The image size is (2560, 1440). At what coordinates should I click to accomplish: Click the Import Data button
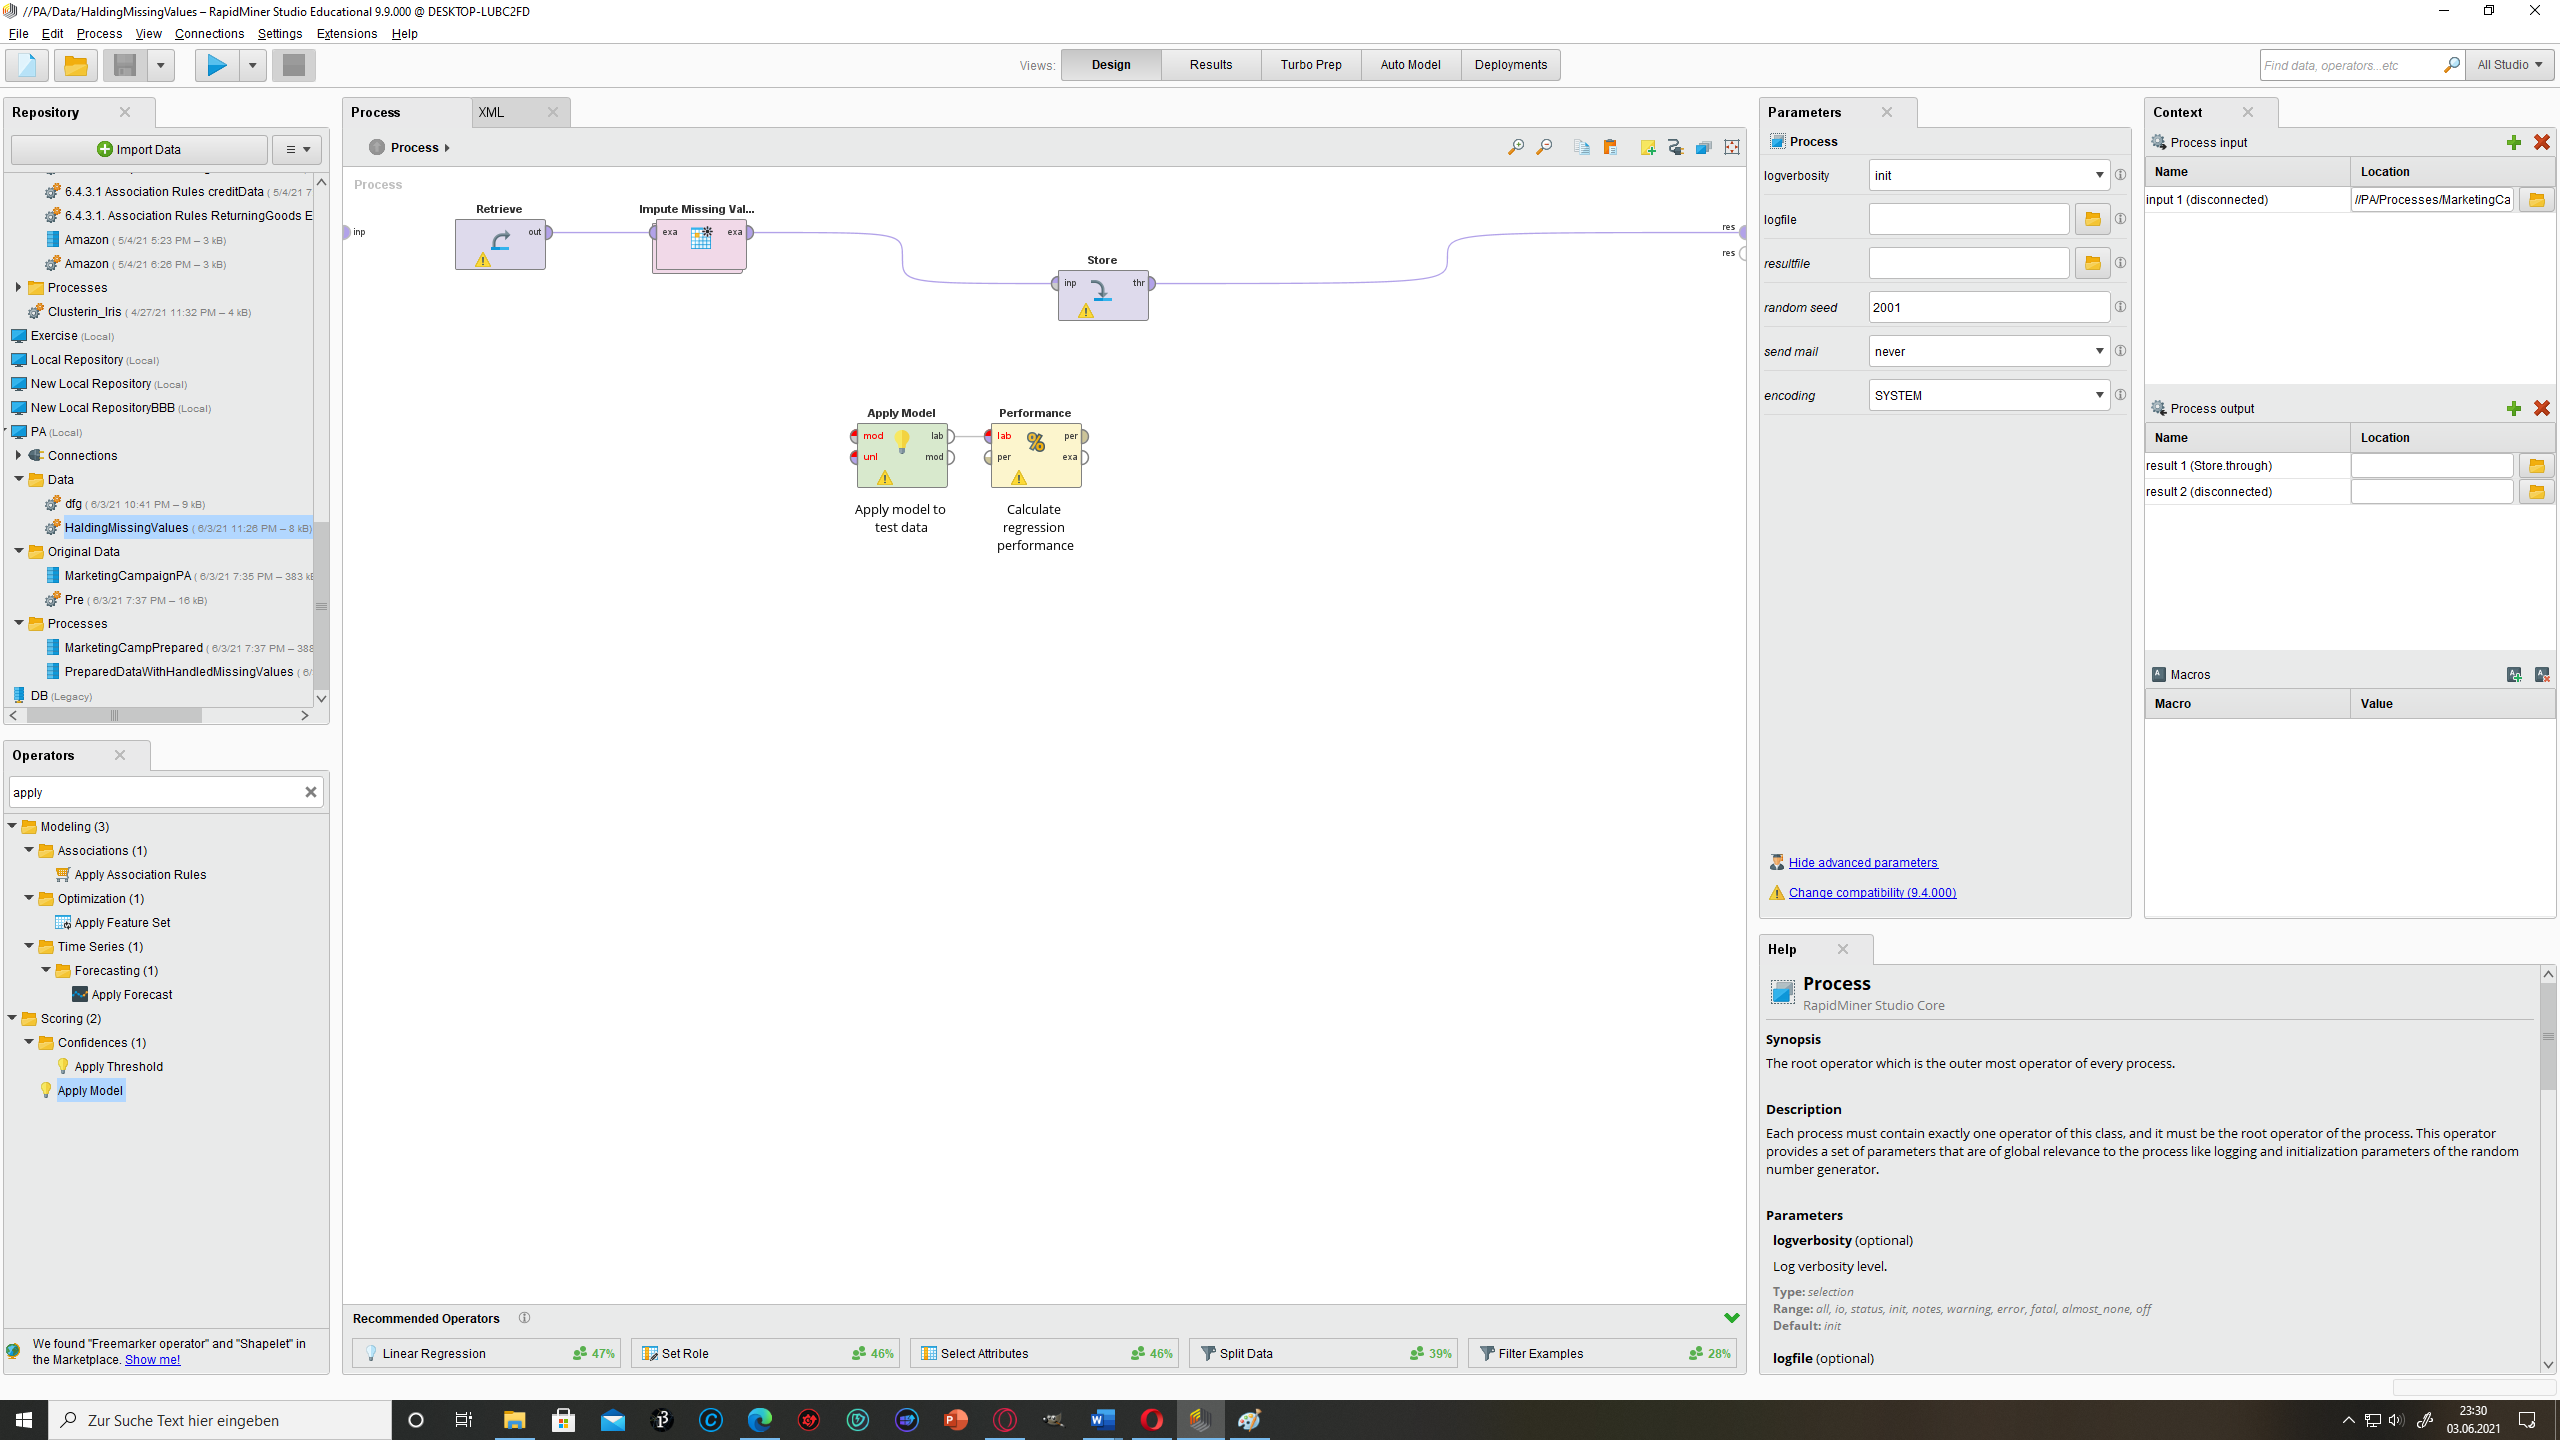coord(139,150)
